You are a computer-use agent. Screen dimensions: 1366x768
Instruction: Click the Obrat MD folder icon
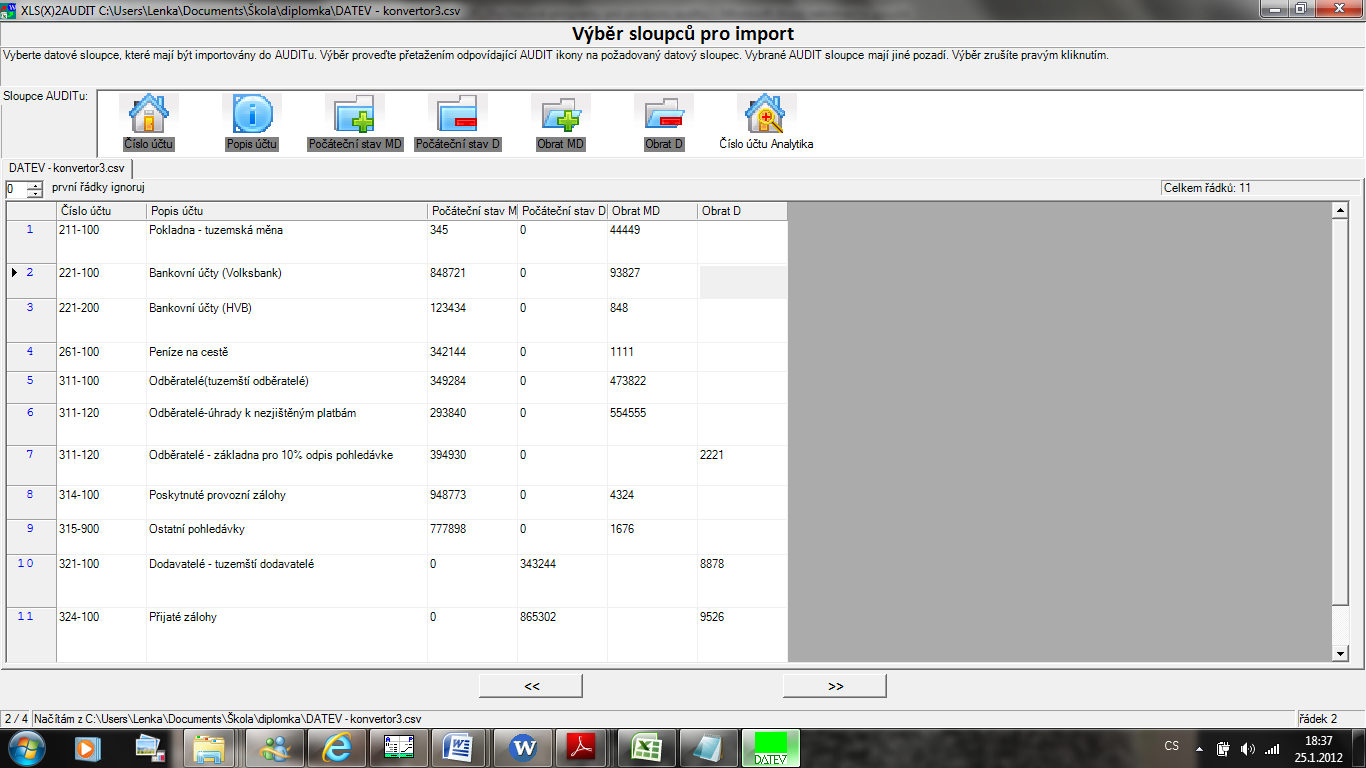561,114
